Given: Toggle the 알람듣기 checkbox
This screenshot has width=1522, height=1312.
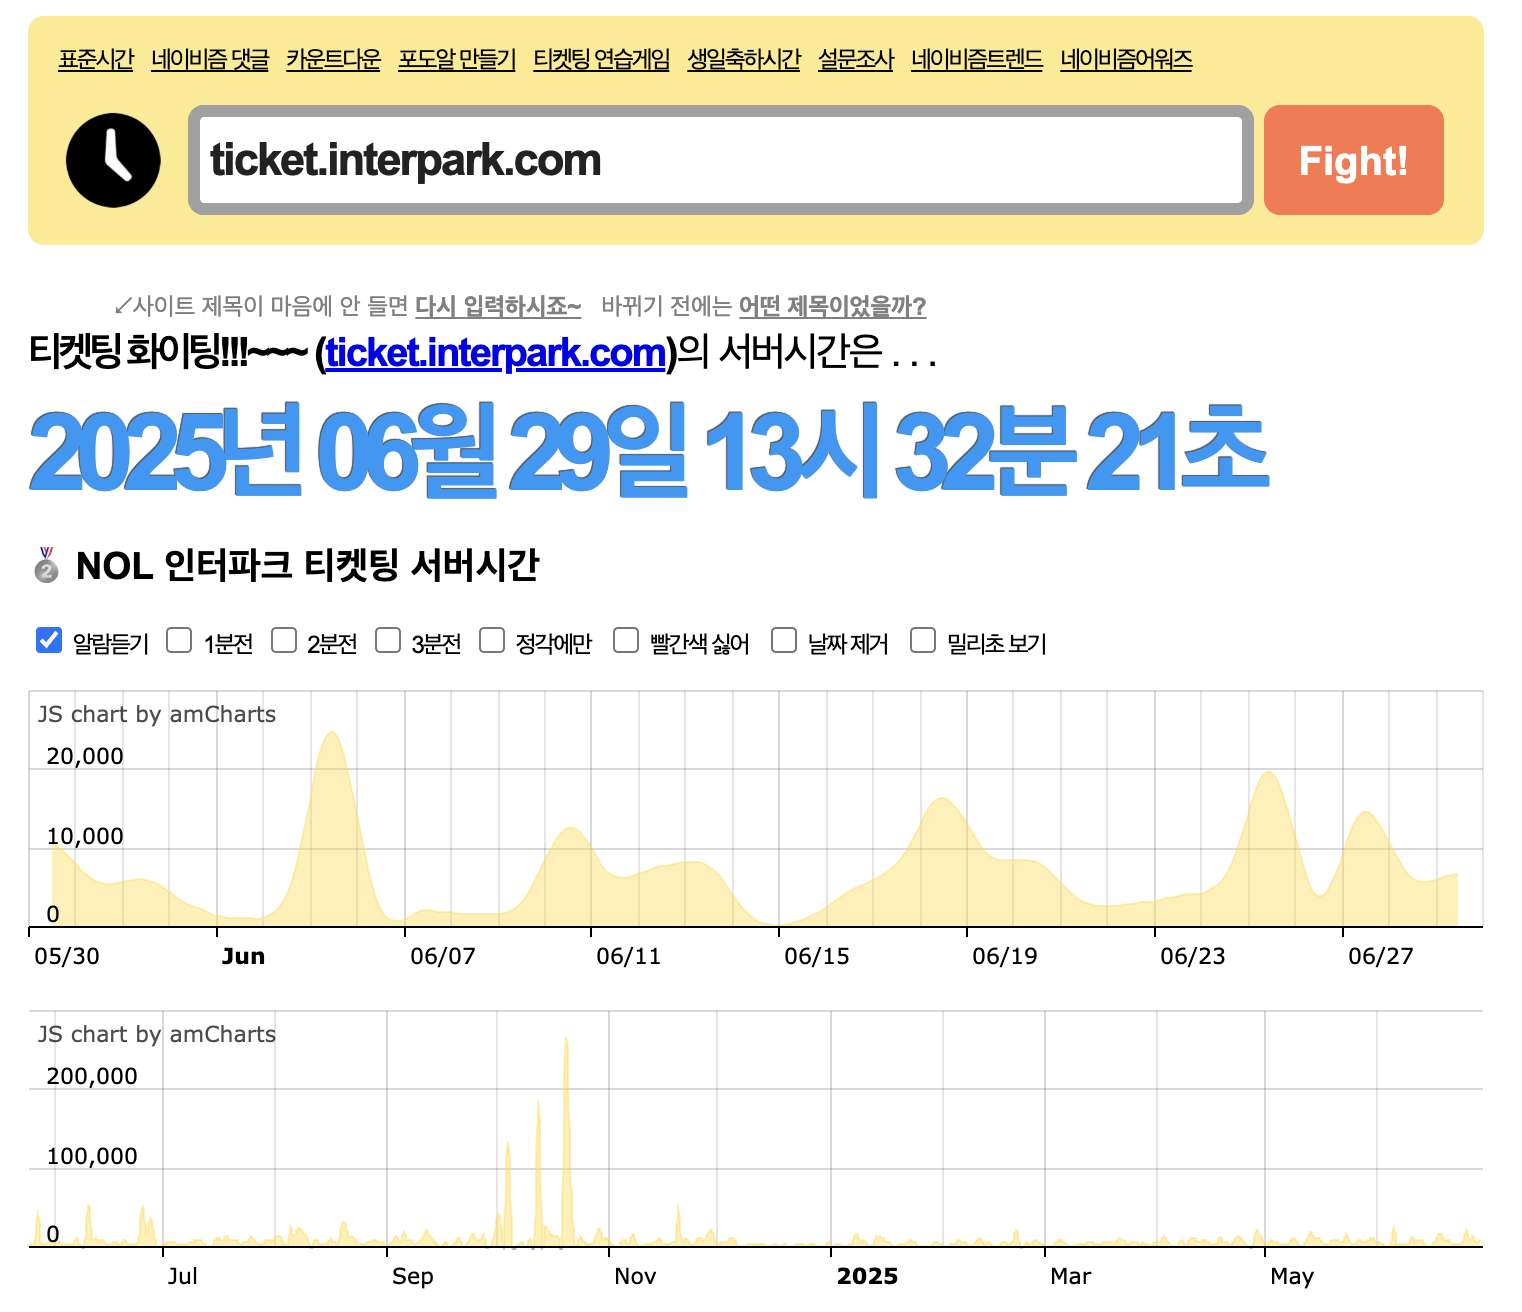Looking at the screenshot, I should pyautogui.click(x=49, y=640).
